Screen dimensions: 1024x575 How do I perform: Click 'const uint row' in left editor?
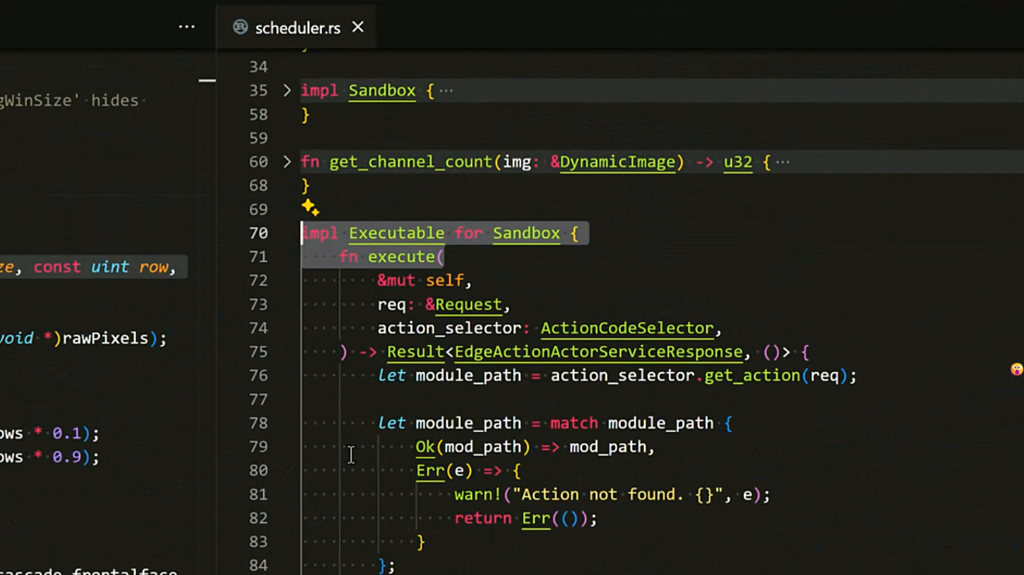101,267
